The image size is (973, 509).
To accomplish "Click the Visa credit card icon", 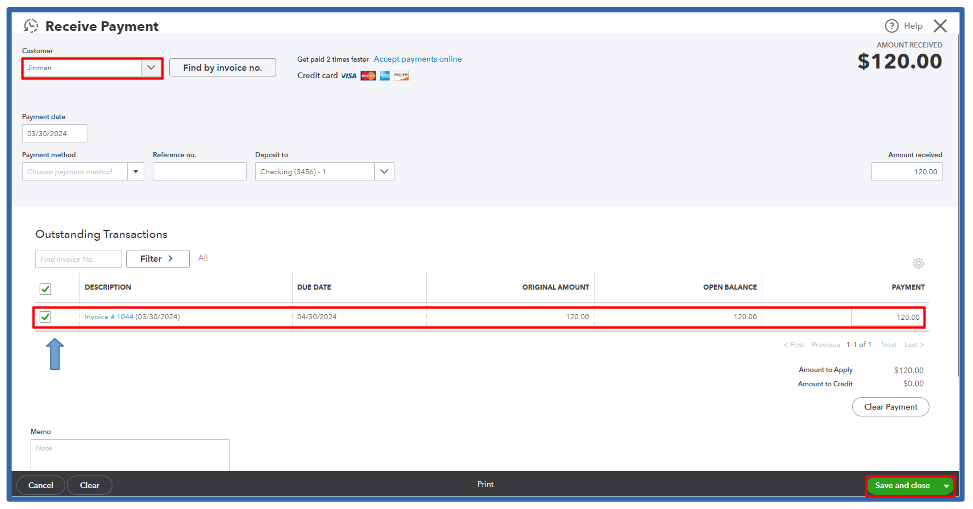I will (x=348, y=76).
